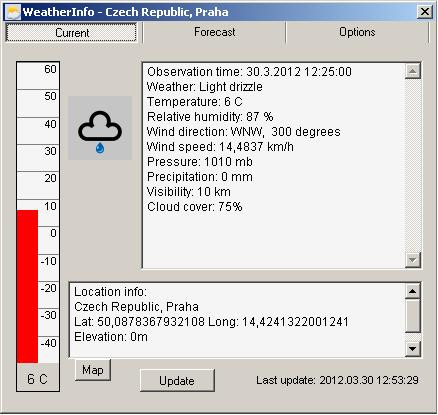438x415 pixels.
Task: Click 'Wind speed: 14,4837 km/h' line
Action: [220, 147]
